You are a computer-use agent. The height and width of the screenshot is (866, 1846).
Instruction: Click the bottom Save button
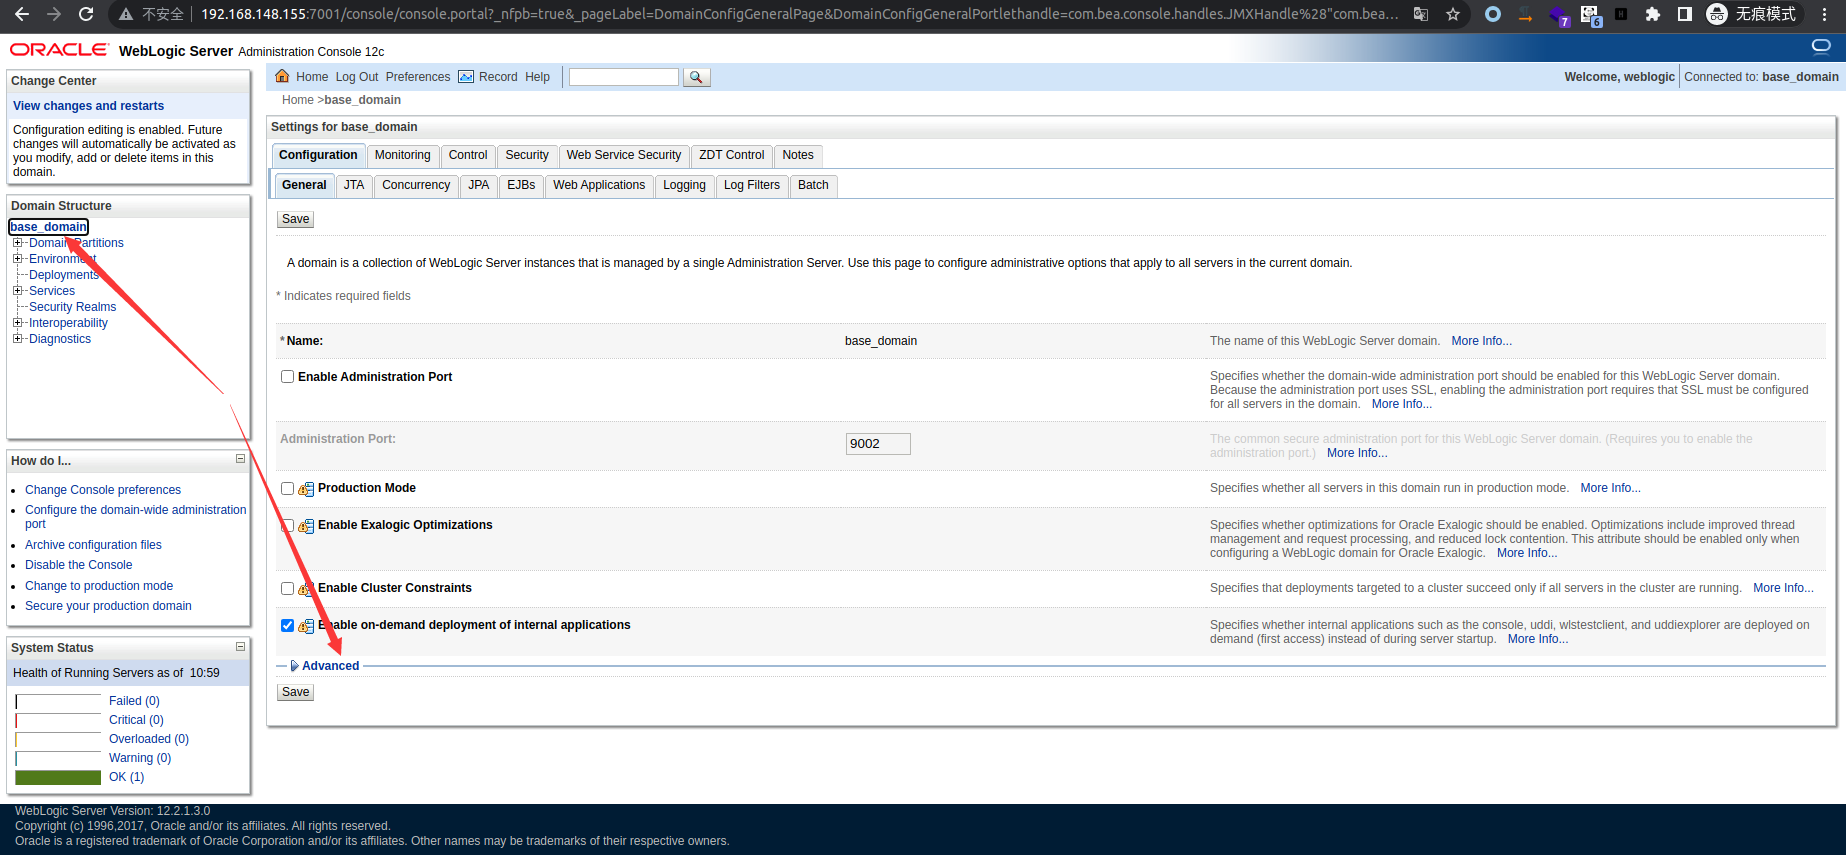(x=295, y=692)
